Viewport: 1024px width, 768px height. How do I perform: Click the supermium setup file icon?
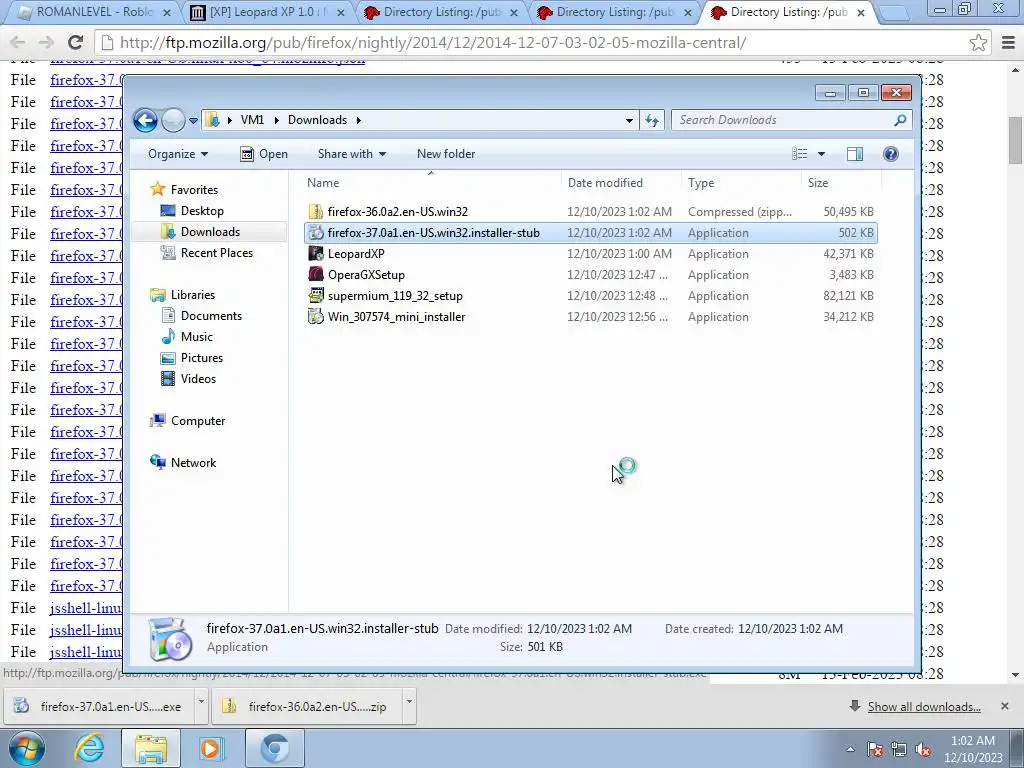pos(316,295)
